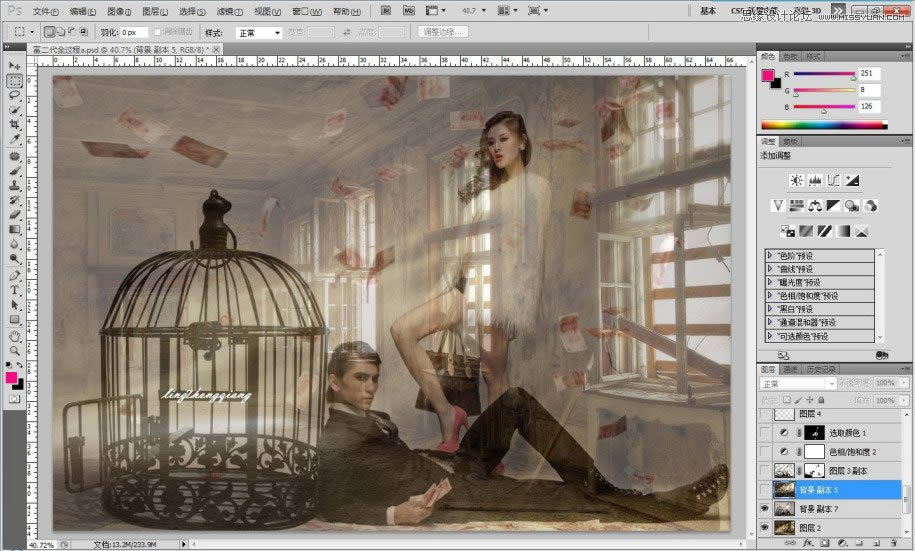Launch Bridge with the Br icon
Image resolution: width=915 pixels, height=551 pixels.
click(x=387, y=11)
